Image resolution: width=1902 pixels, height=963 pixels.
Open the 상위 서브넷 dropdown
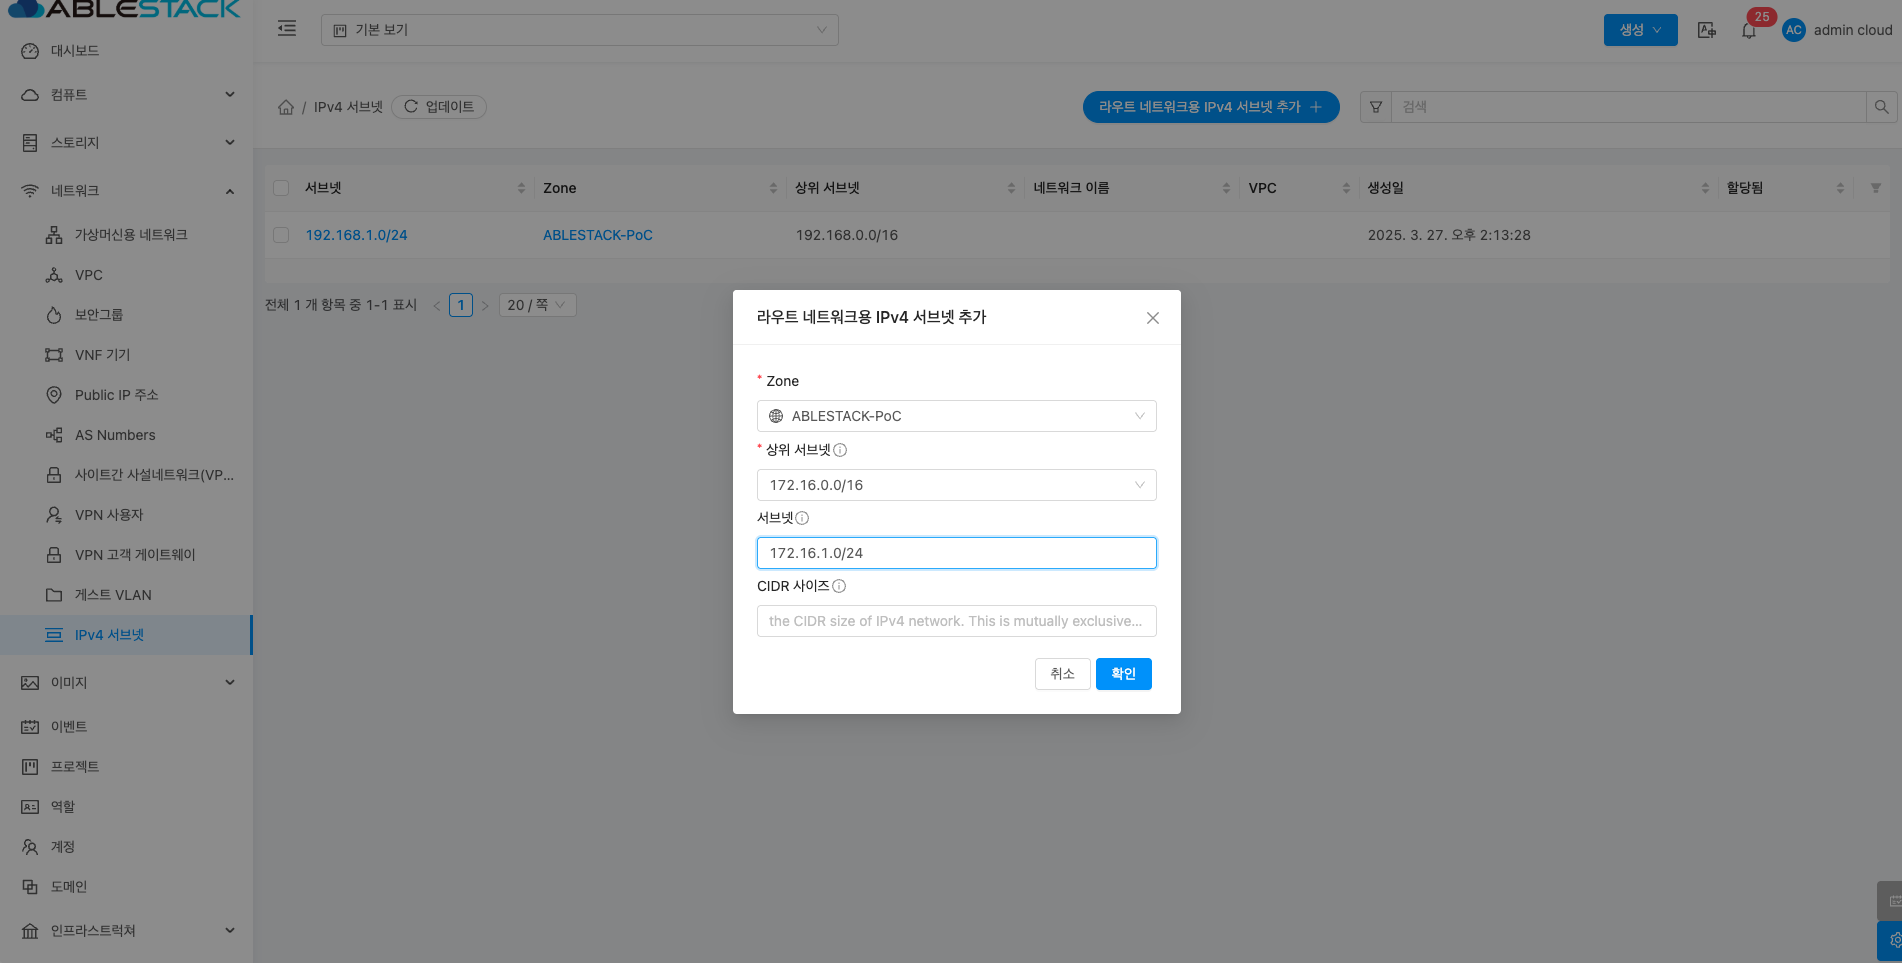pyautogui.click(x=956, y=485)
